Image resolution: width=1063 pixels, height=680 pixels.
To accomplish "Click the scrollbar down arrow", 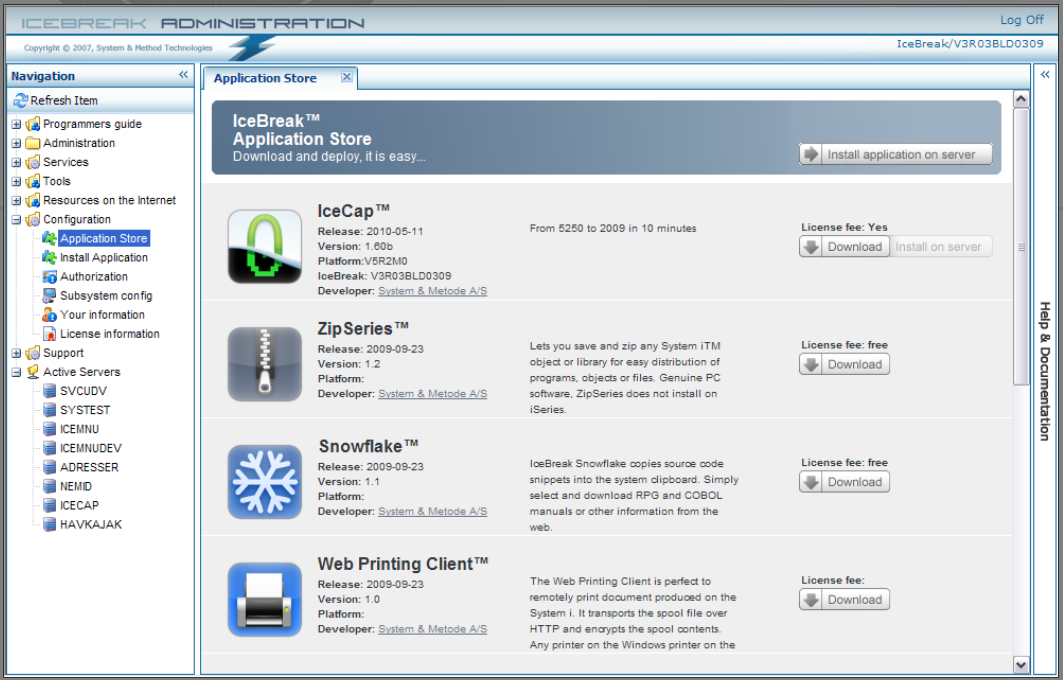I will coord(1021,664).
